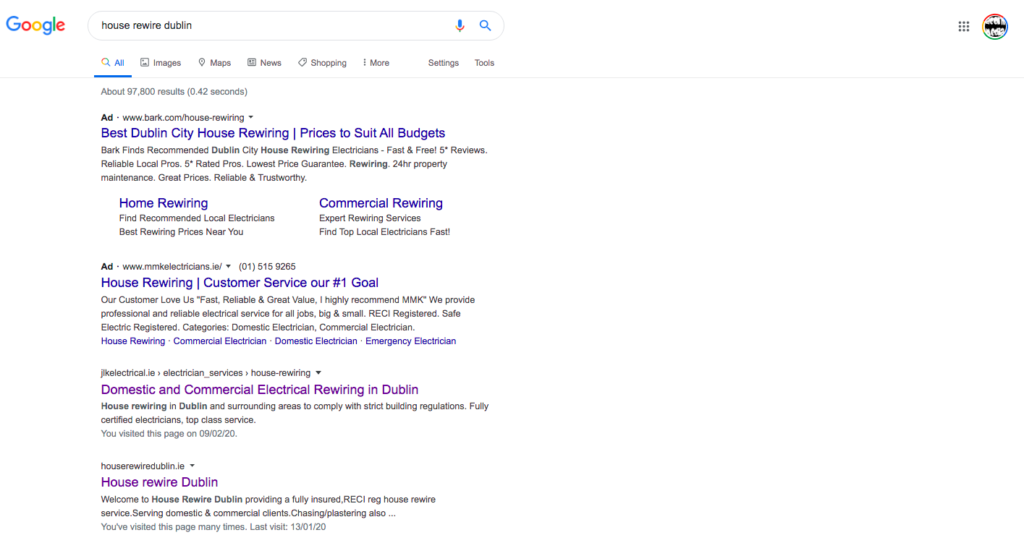Click phone number (01) 515 9265
The height and width of the screenshot is (543, 1024).
(x=267, y=267)
